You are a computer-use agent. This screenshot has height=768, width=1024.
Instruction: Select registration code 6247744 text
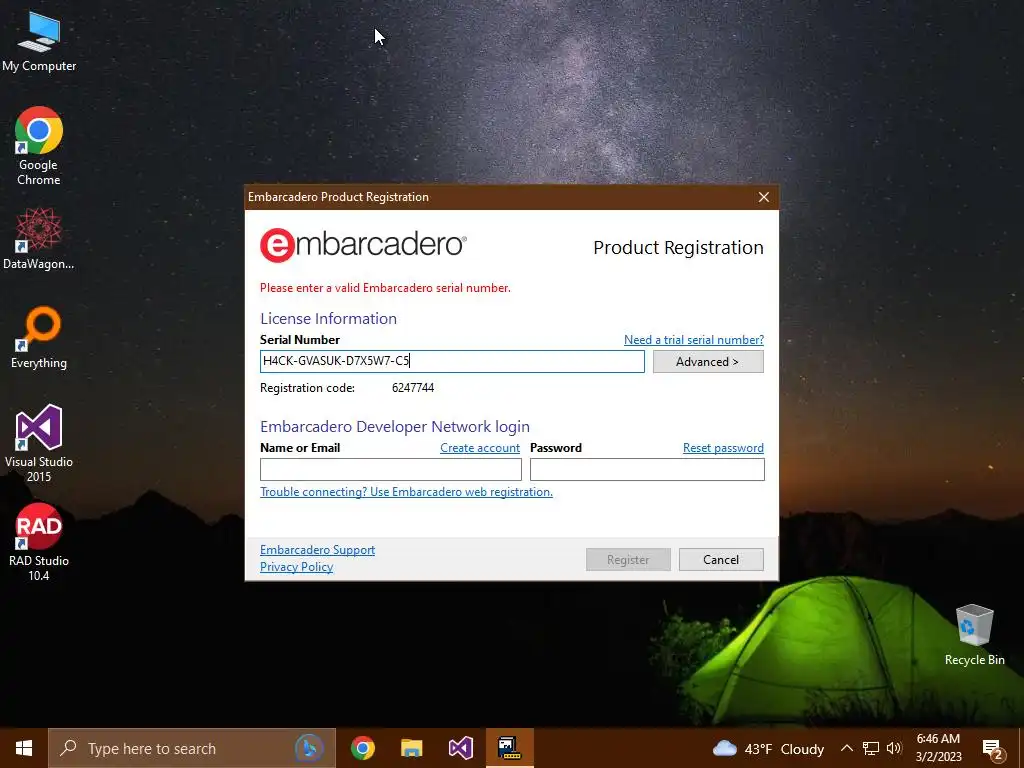pyautogui.click(x=413, y=388)
